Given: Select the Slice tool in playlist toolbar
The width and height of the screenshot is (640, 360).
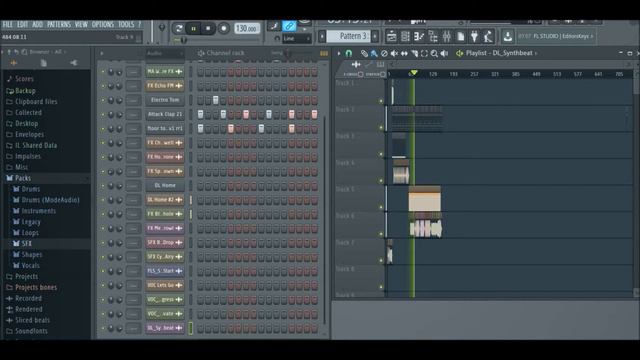Looking at the screenshot, I should coord(414,53).
